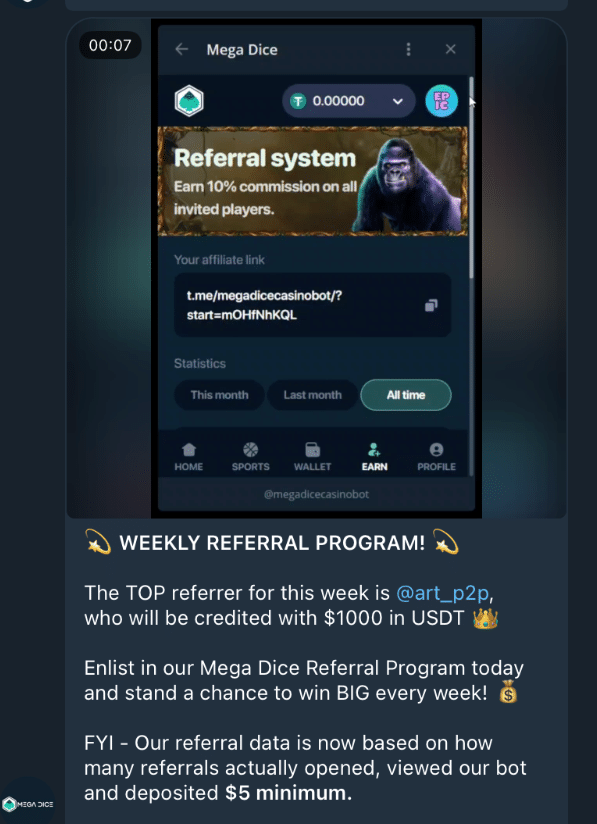Open the PROFILE tab

(x=436, y=457)
